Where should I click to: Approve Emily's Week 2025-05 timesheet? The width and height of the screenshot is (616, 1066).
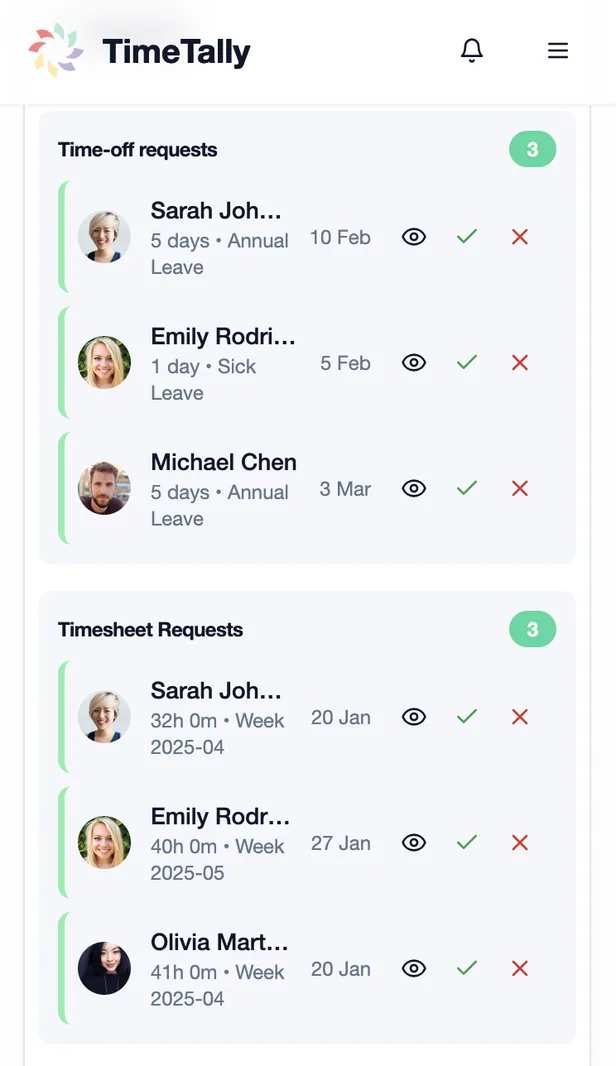point(467,843)
